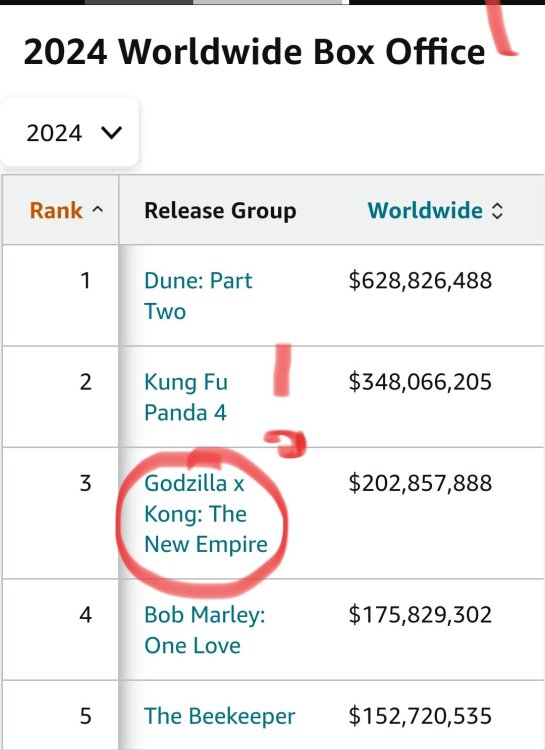The height and width of the screenshot is (750, 545).
Task: Click the 2024 Worldwide Box Office heading
Action: [254, 52]
